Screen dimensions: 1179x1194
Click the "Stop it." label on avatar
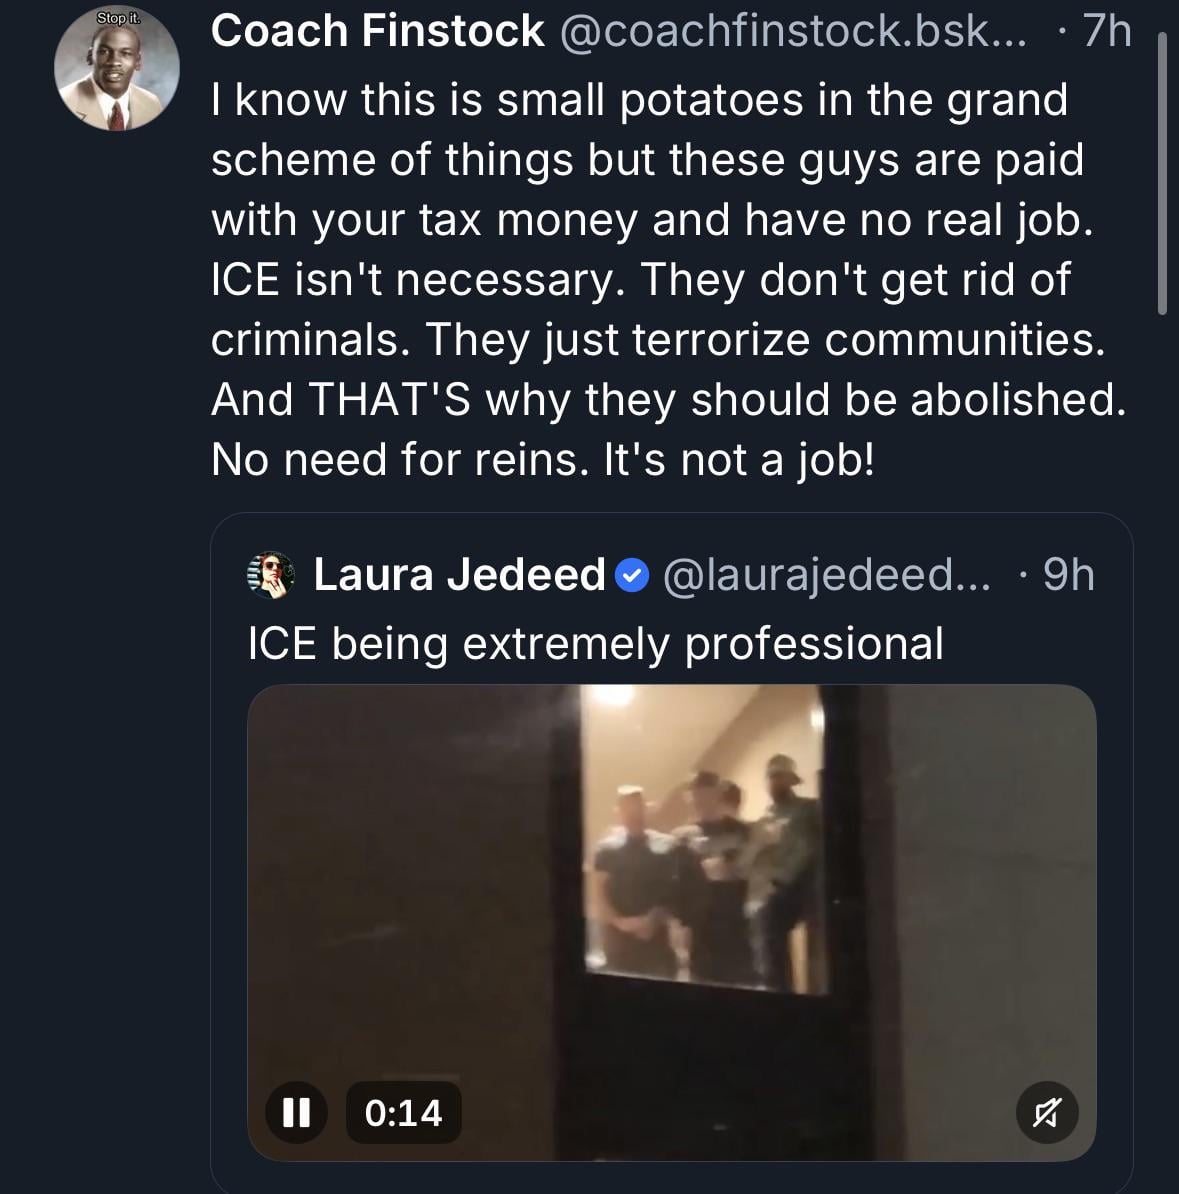[x=117, y=19]
